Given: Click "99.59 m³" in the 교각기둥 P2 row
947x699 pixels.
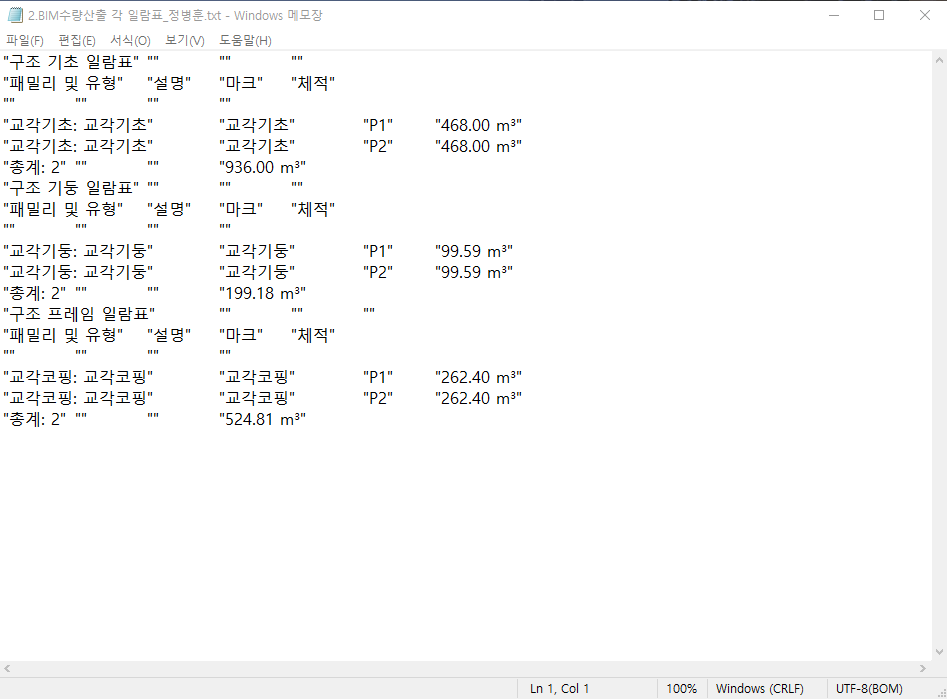Looking at the screenshot, I should coord(474,272).
